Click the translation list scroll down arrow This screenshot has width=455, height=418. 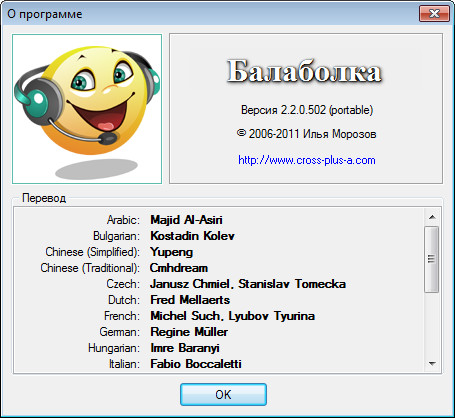tap(432, 363)
